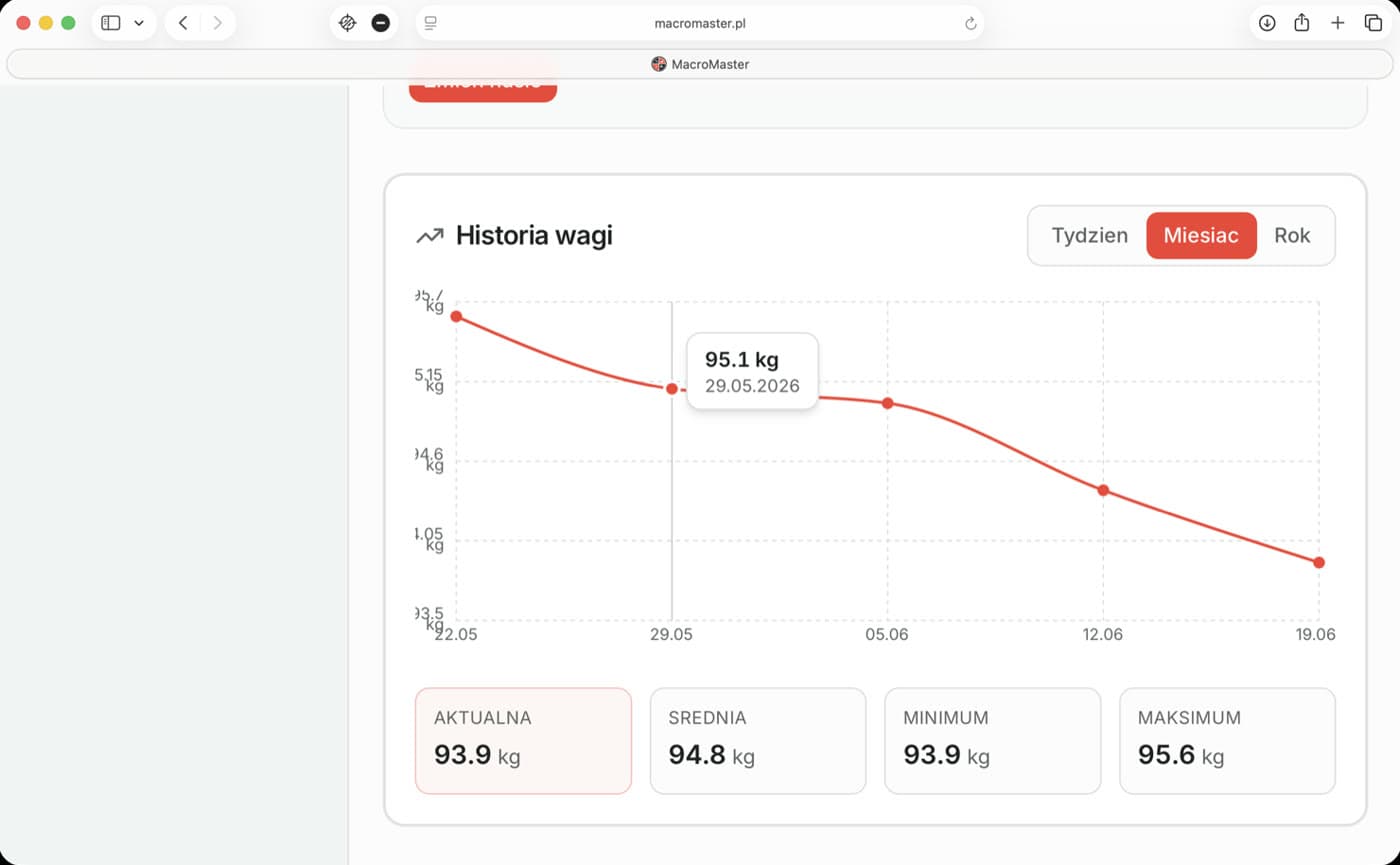Show tab overview icon
The width and height of the screenshot is (1400, 865).
pos(1373,23)
